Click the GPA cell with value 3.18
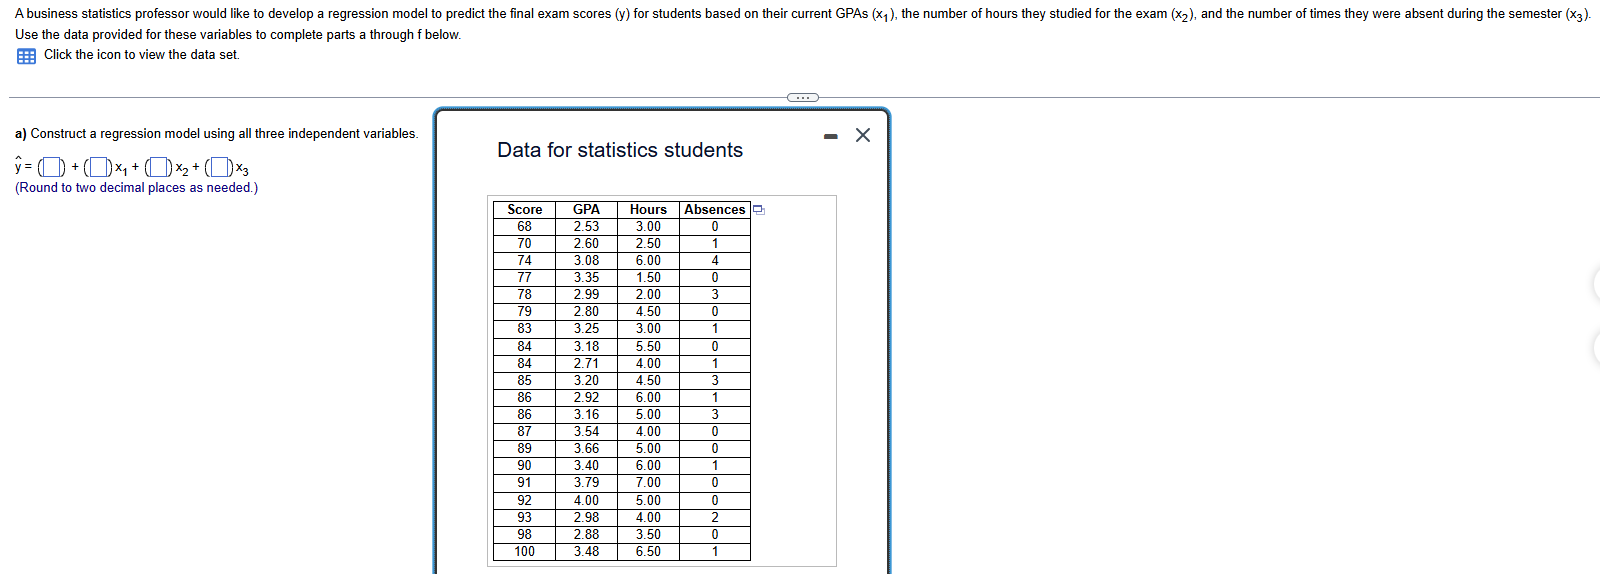Screen dimensions: 1600x574 pos(586,347)
